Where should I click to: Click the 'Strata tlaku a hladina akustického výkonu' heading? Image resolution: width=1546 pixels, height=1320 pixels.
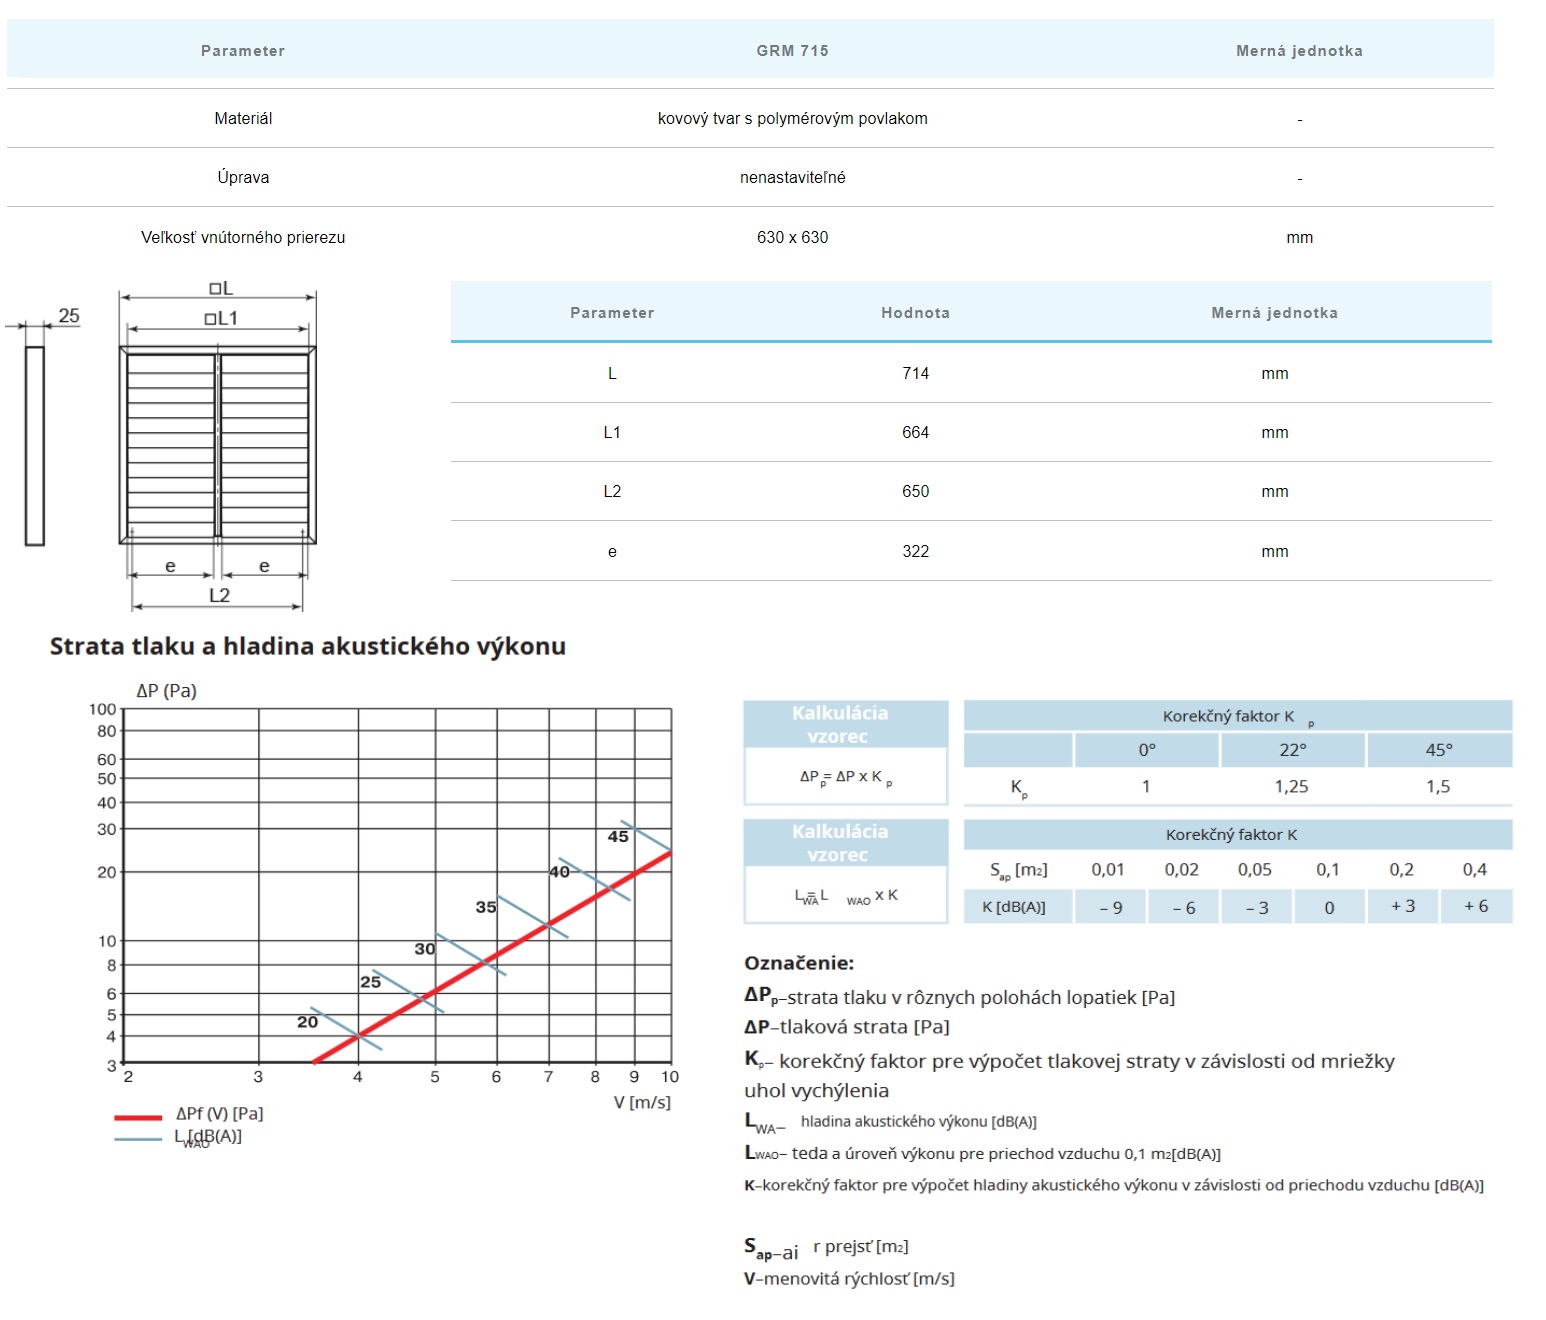308,647
